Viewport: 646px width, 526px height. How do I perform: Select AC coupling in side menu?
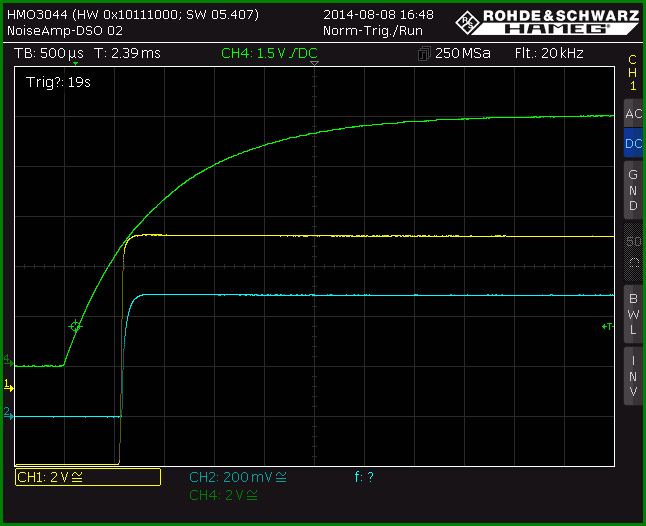[633, 113]
